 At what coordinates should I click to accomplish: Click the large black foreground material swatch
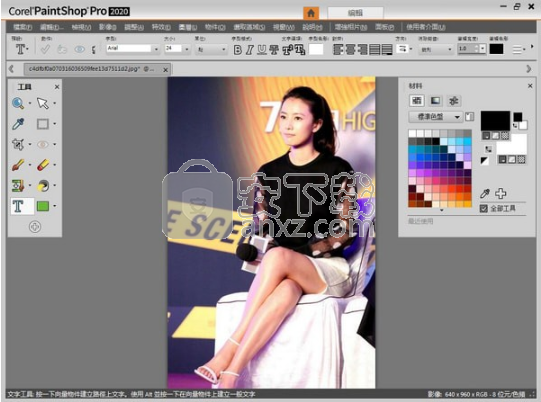(495, 120)
